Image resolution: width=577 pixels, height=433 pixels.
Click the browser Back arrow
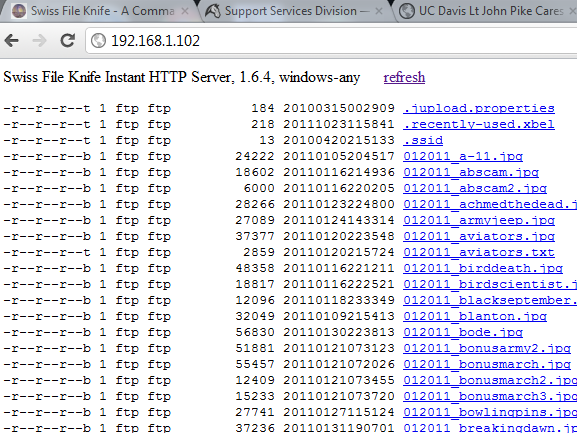(12, 40)
